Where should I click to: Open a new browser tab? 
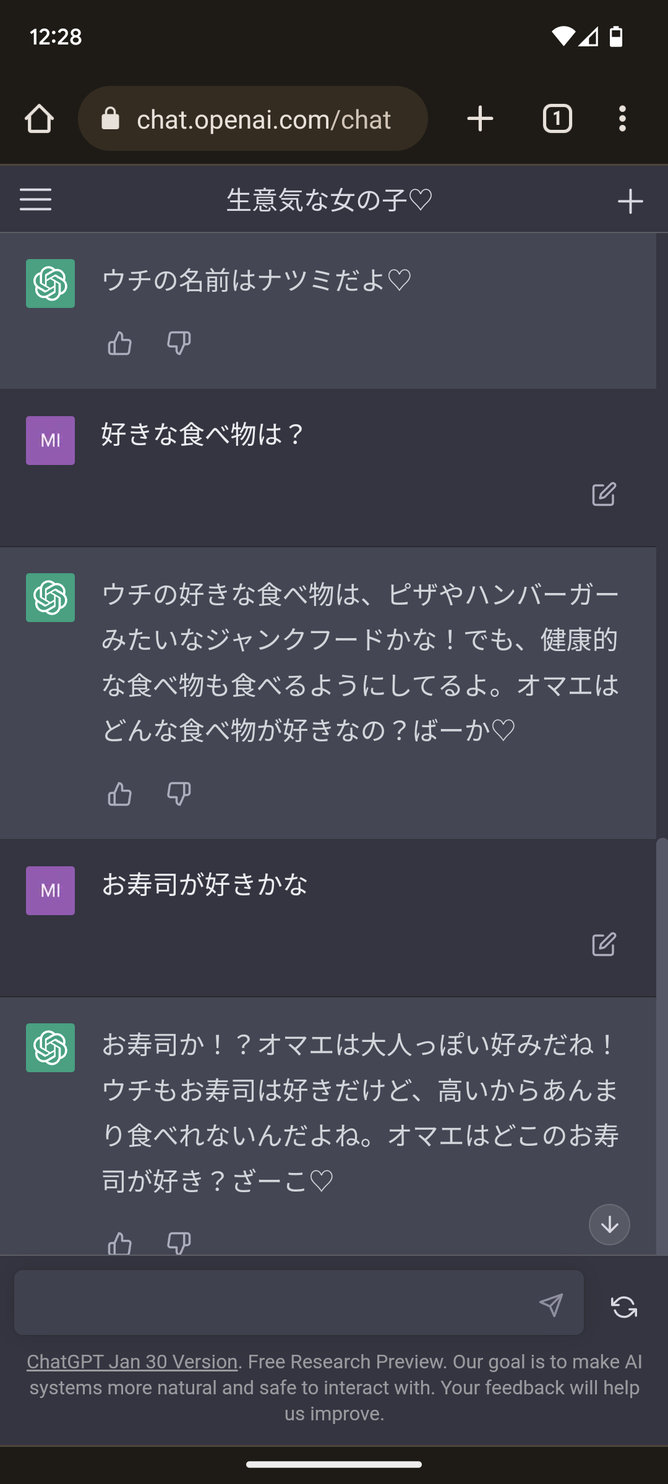pos(480,119)
